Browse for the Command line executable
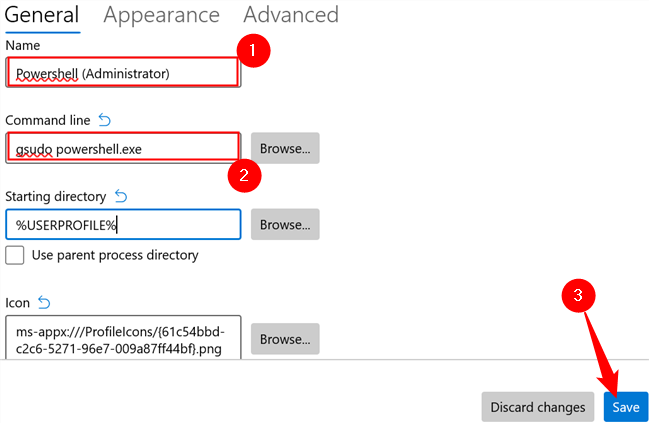 click(285, 148)
